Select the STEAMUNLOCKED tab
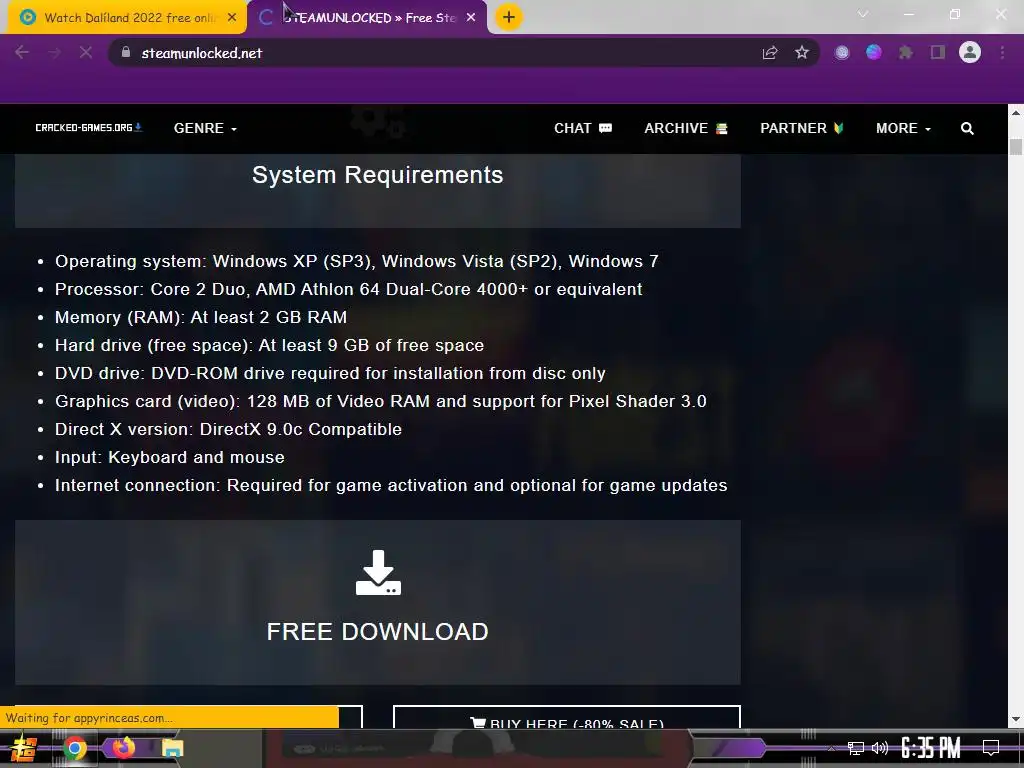Image resolution: width=1024 pixels, height=768 pixels. [368, 18]
